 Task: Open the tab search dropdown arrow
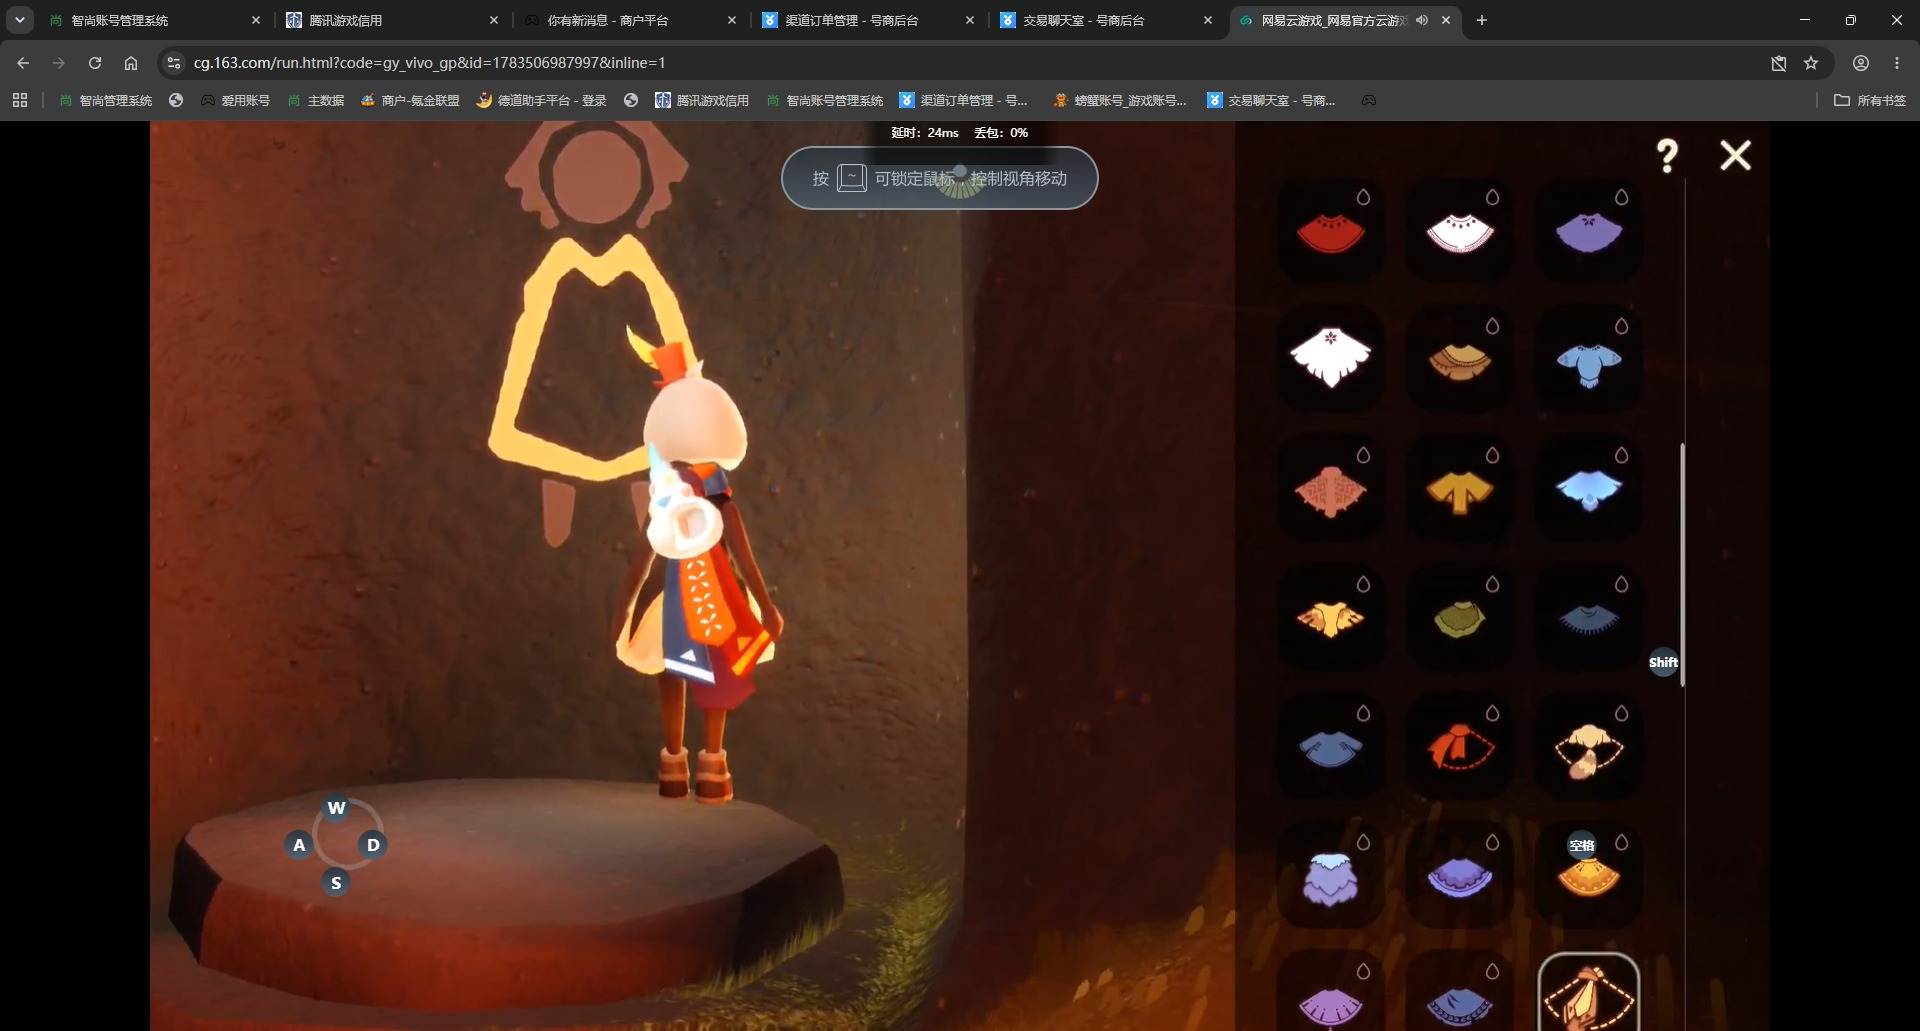[20, 20]
